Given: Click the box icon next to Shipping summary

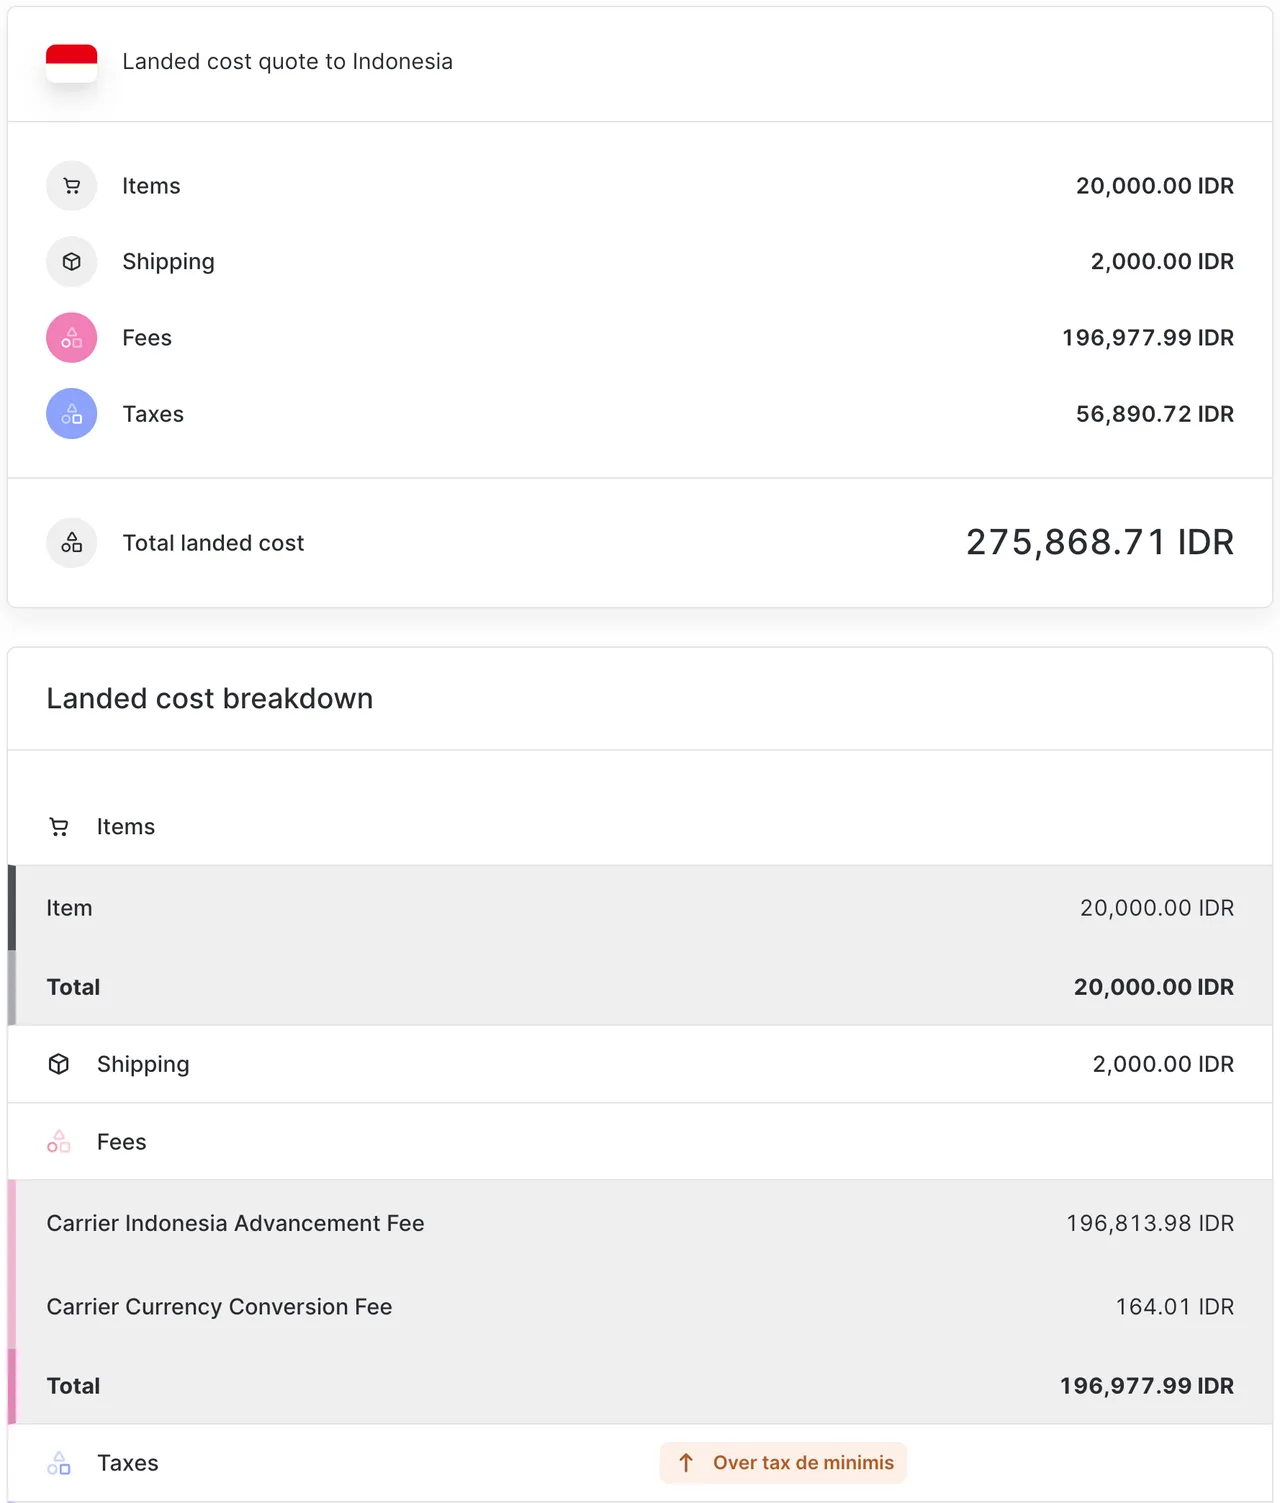Looking at the screenshot, I should pos(71,262).
